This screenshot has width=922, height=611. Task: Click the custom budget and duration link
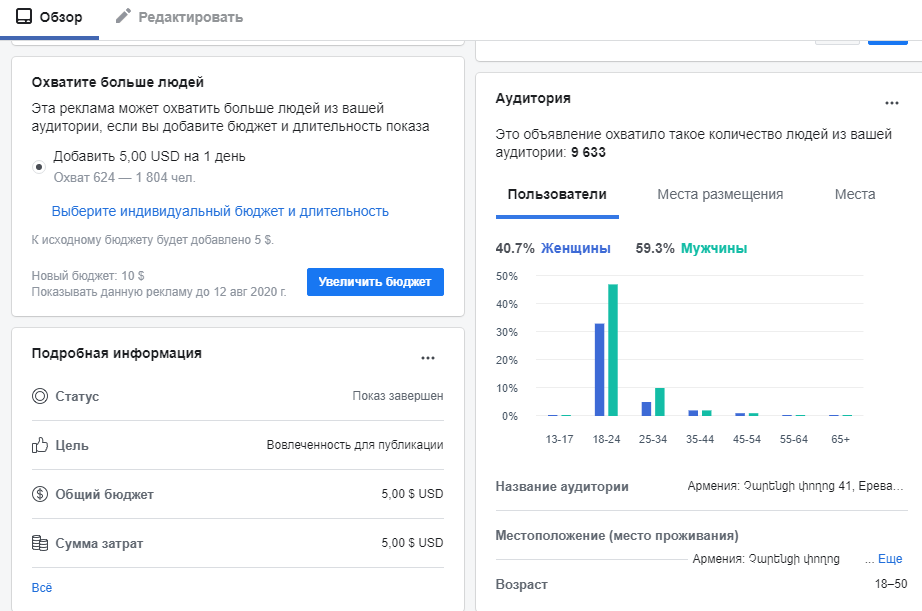220,211
